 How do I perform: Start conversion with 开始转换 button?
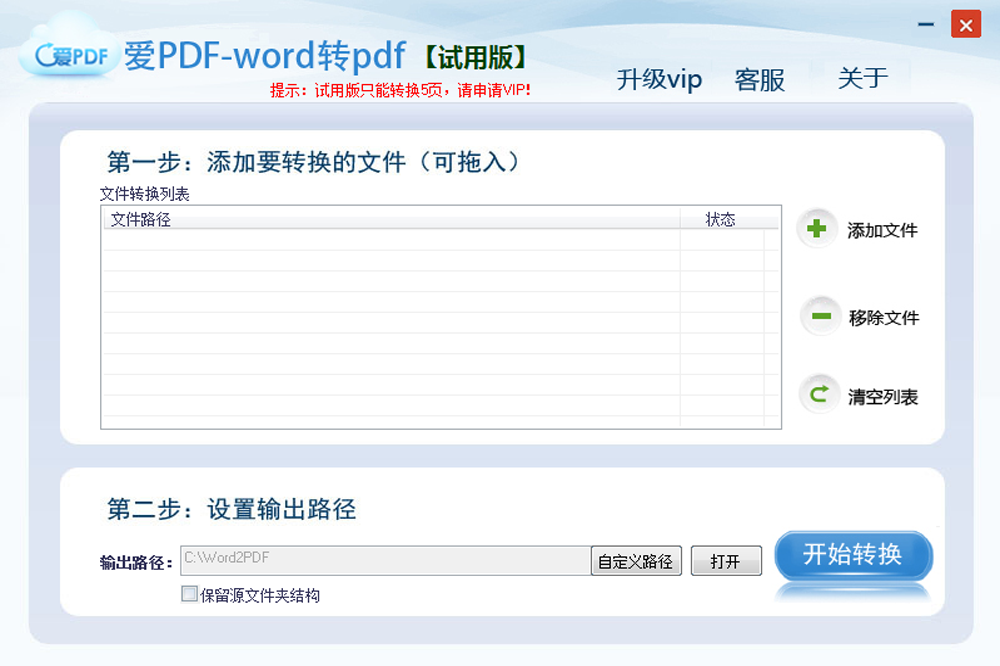point(853,555)
